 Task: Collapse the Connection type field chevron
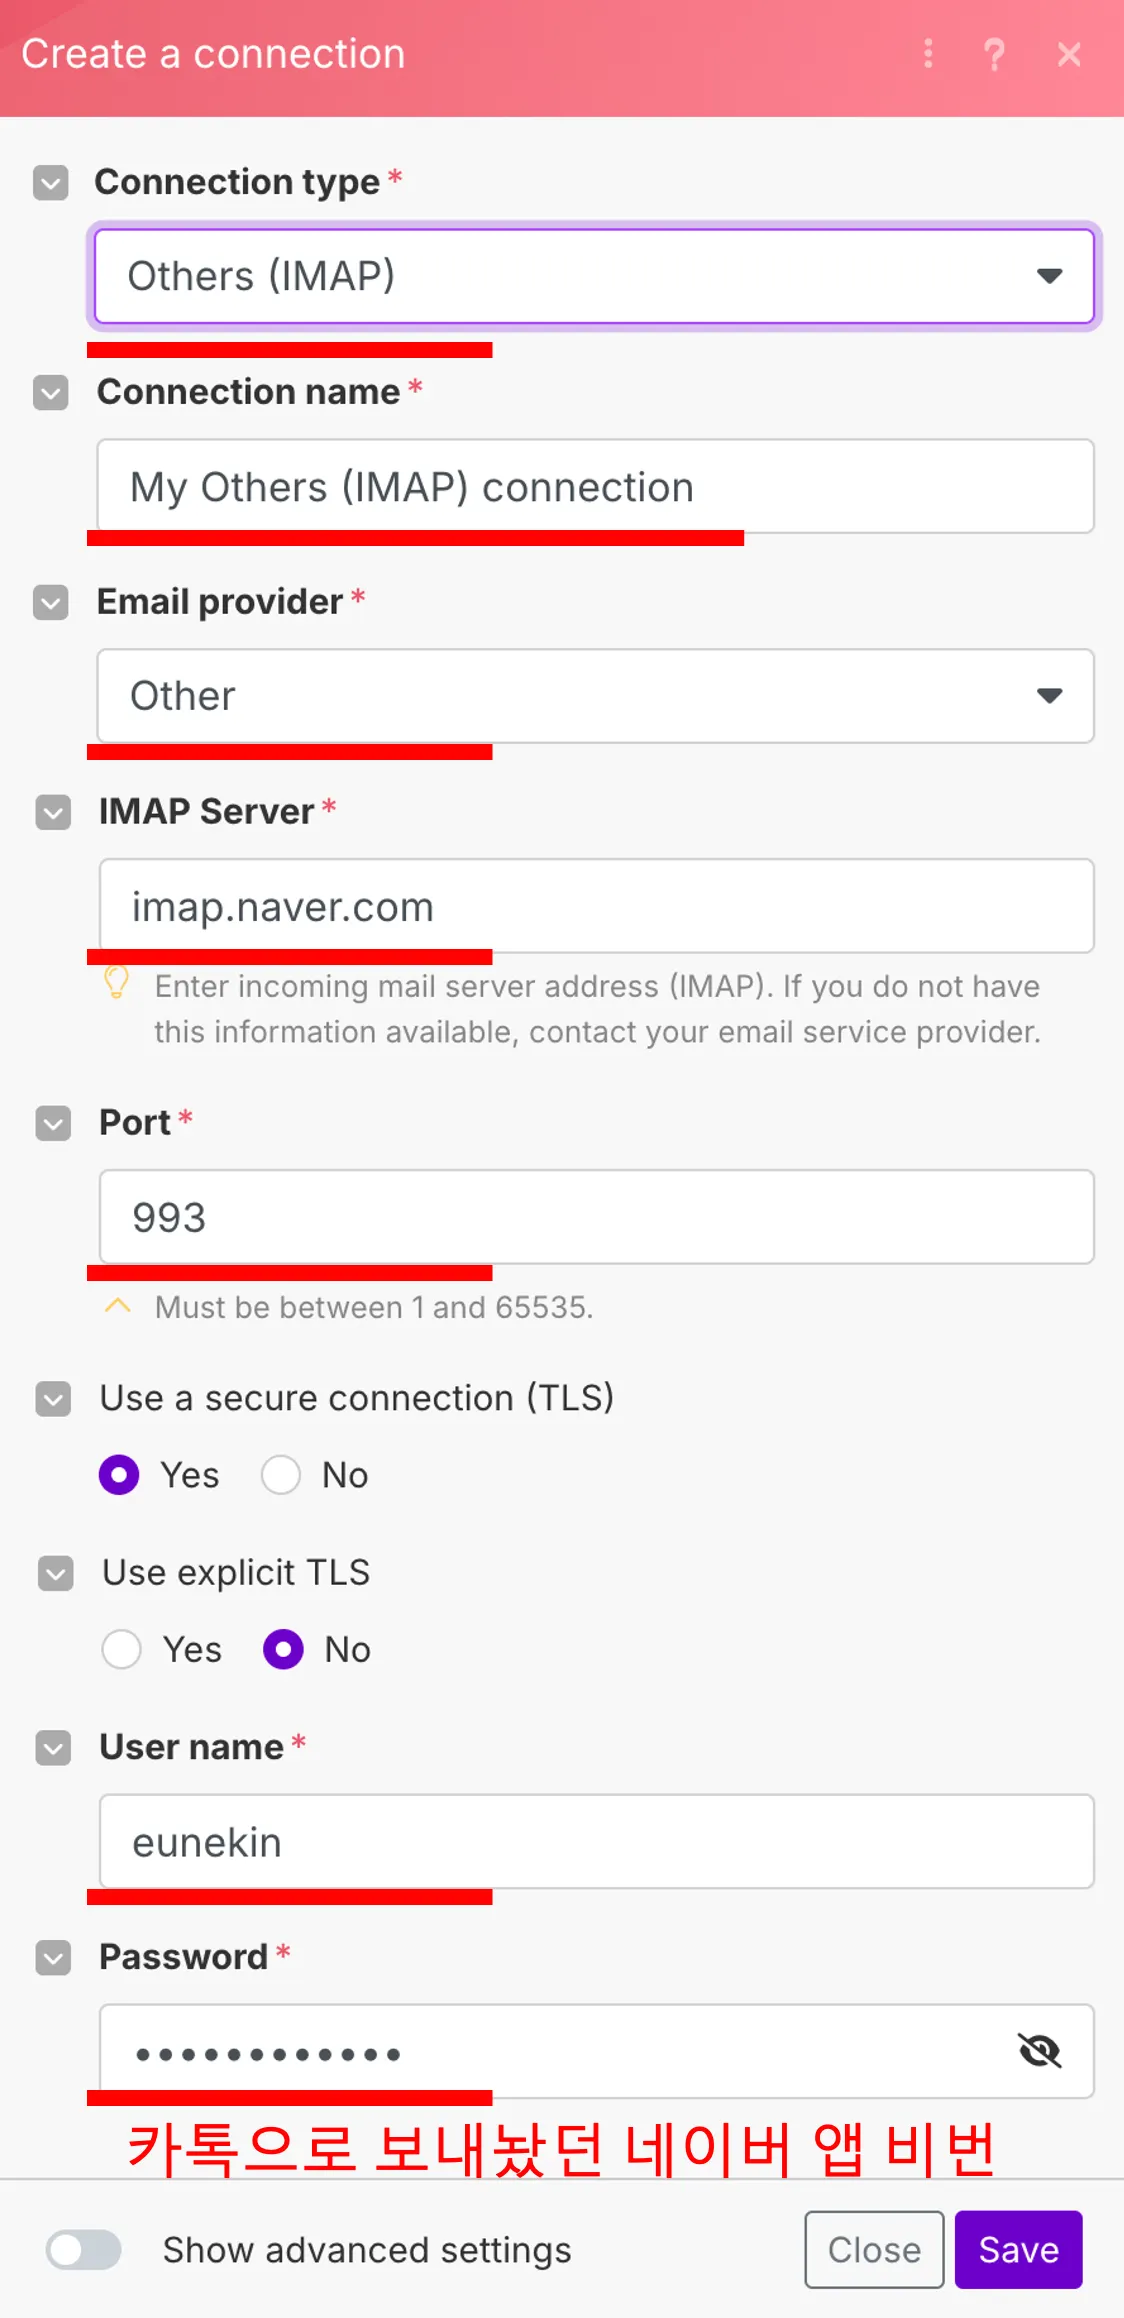coord(51,183)
